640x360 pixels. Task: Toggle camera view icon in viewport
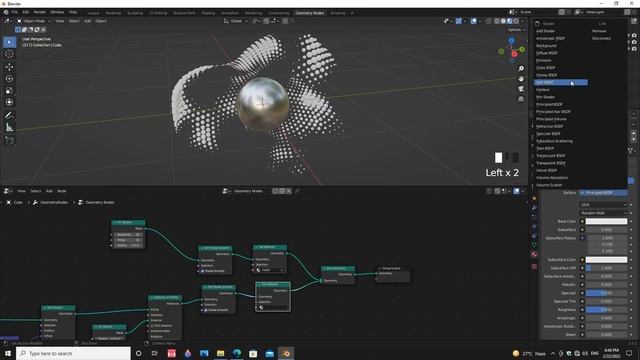click(x=521, y=89)
